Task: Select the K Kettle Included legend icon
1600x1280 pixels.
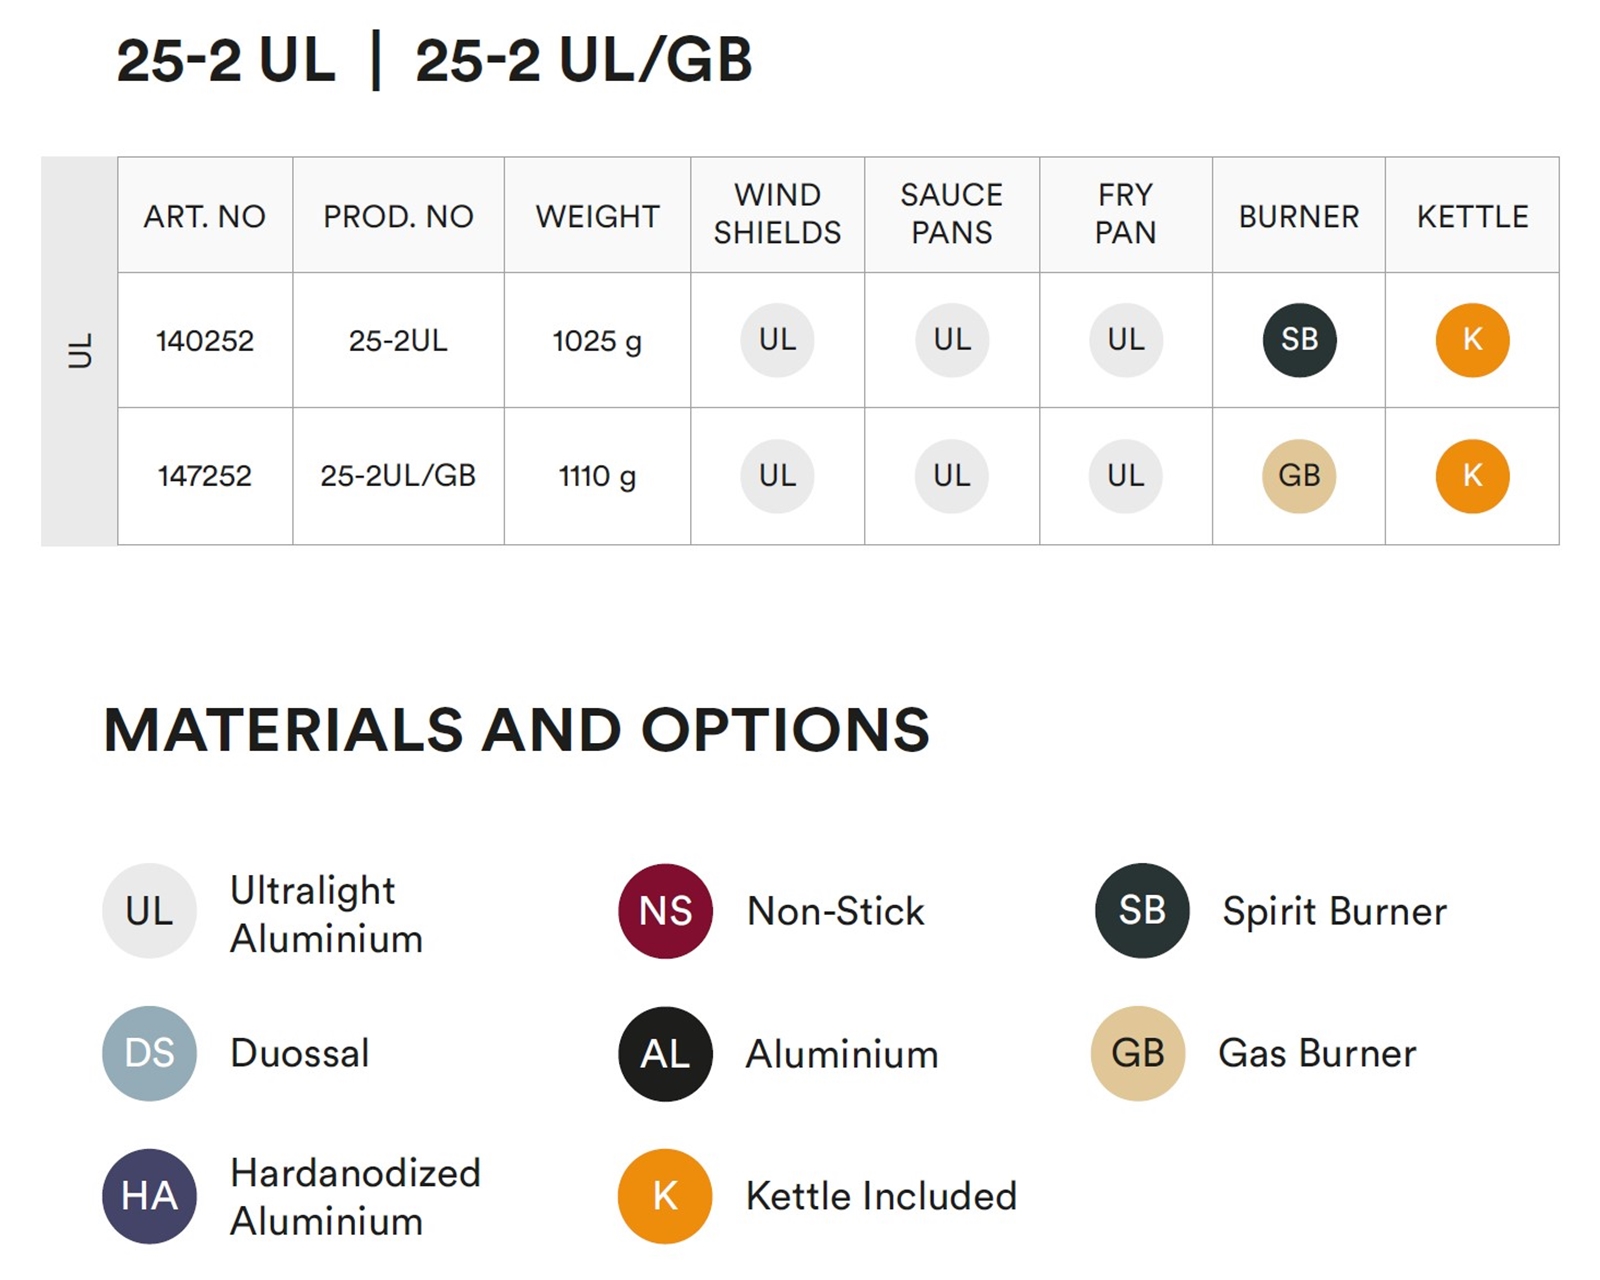Action: click(665, 1196)
